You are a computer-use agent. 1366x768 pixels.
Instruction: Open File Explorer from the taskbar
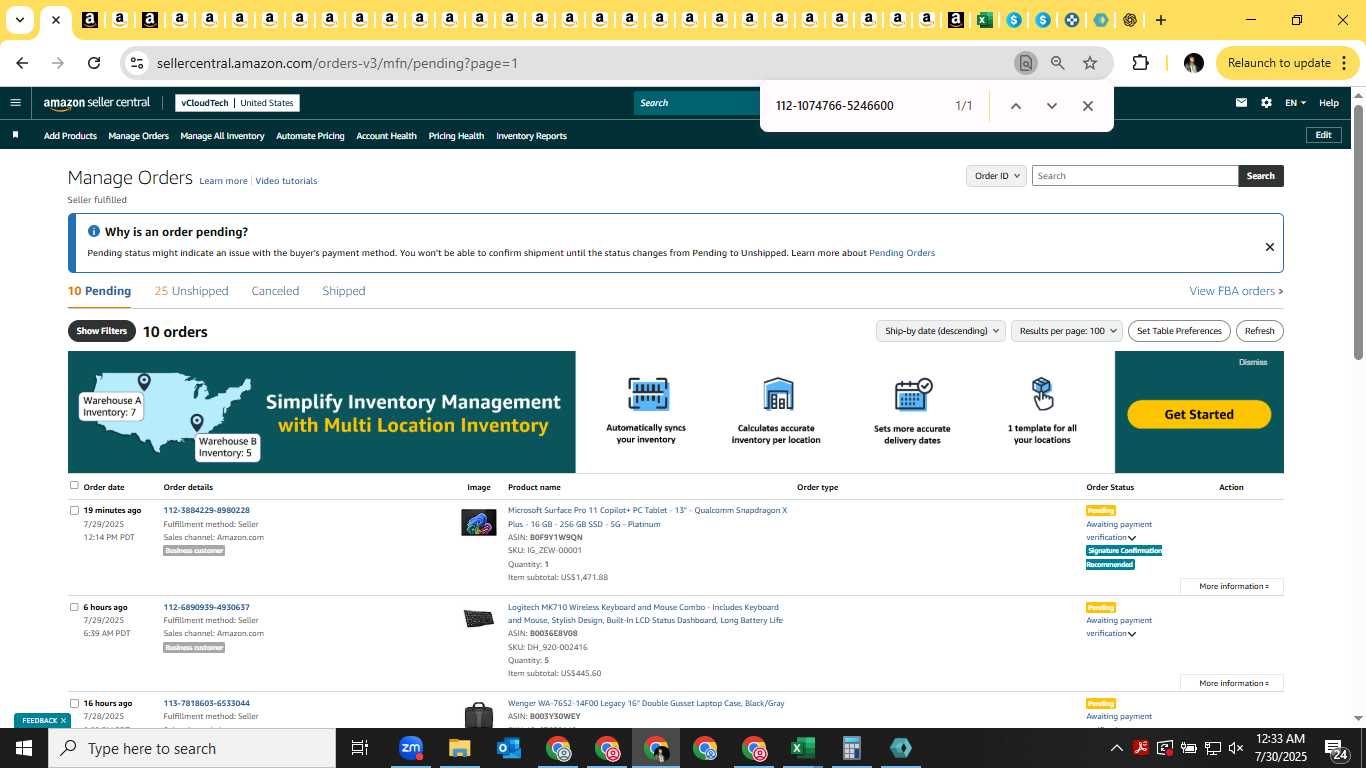click(459, 748)
